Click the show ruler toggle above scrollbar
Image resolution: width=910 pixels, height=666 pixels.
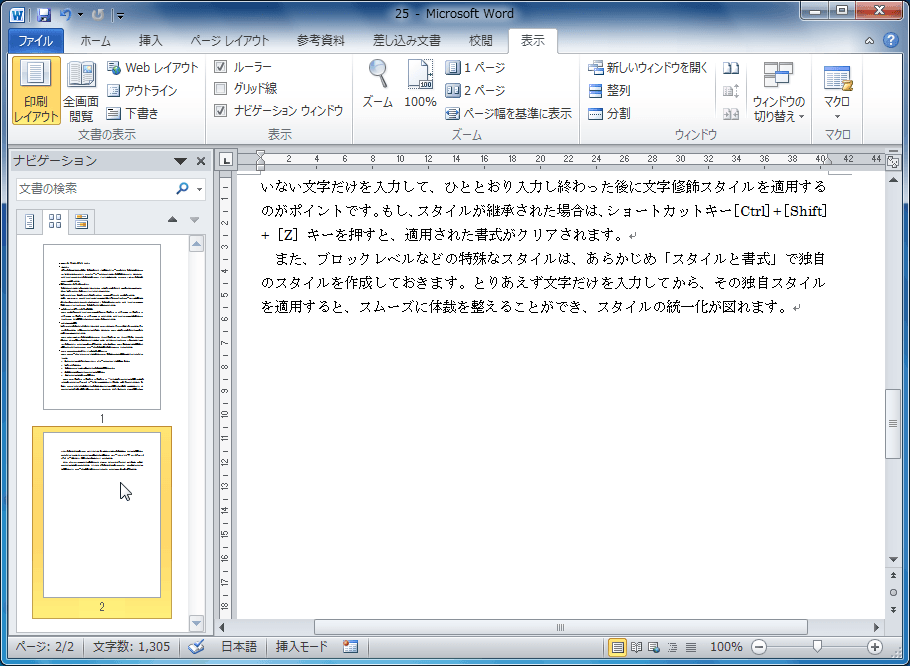[x=893, y=162]
